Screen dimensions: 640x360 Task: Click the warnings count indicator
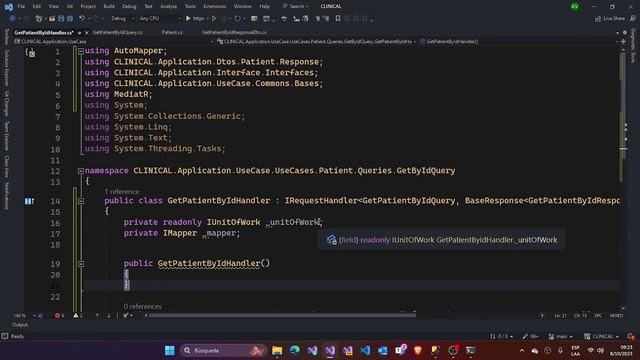point(78,316)
